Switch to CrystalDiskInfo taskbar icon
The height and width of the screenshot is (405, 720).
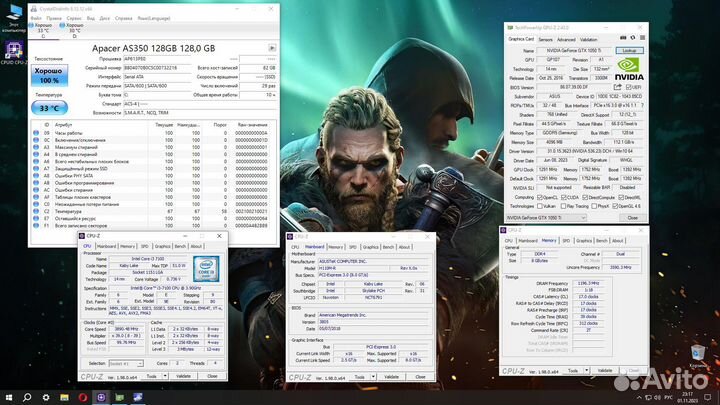coord(138,397)
